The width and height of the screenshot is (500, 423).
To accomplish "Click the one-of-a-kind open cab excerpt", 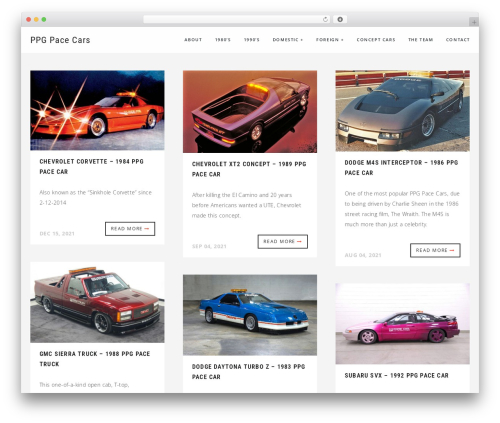I will (x=84, y=385).
